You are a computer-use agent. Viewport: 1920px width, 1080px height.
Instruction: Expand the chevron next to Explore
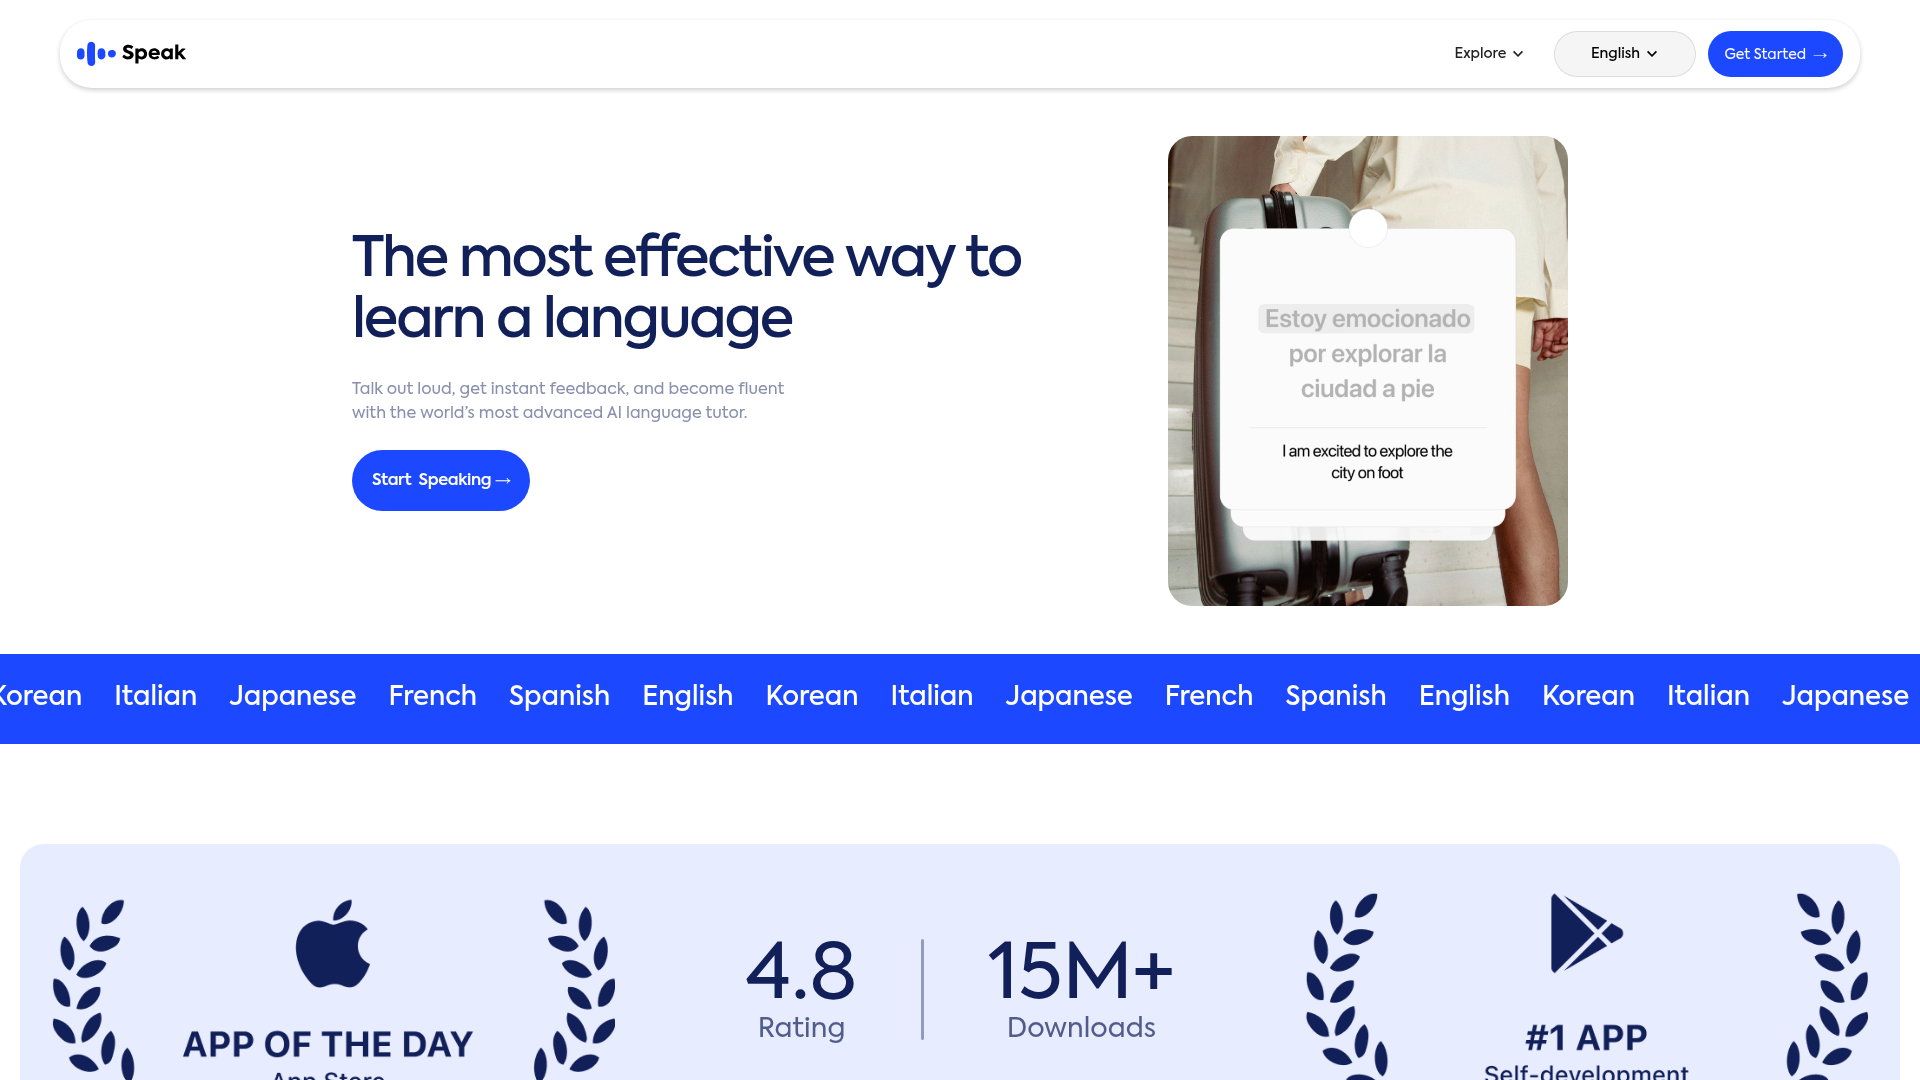1518,54
